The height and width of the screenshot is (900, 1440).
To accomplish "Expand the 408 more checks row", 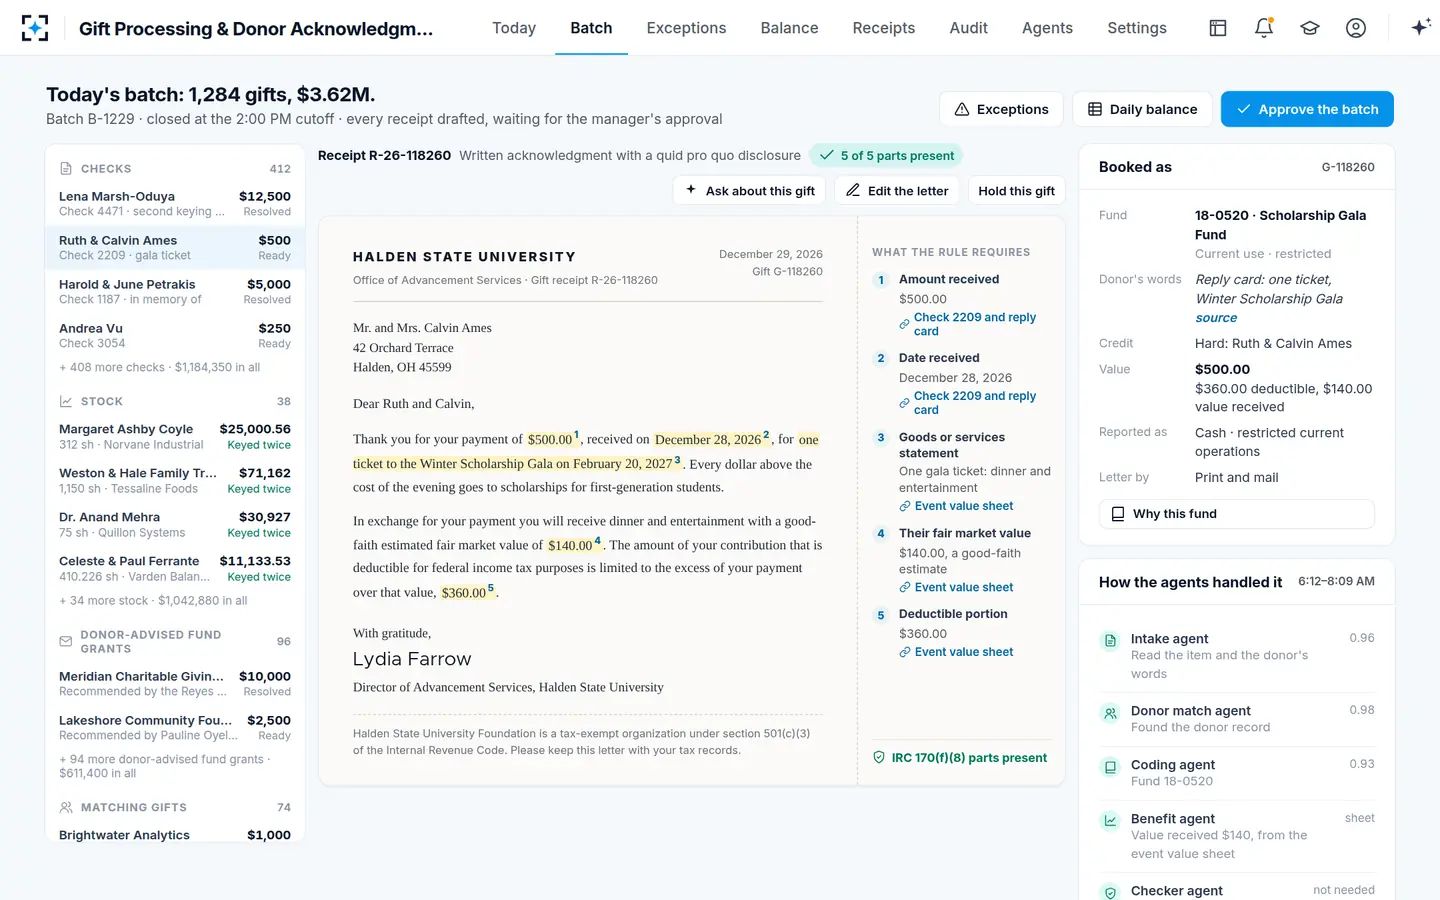I will pos(160,368).
